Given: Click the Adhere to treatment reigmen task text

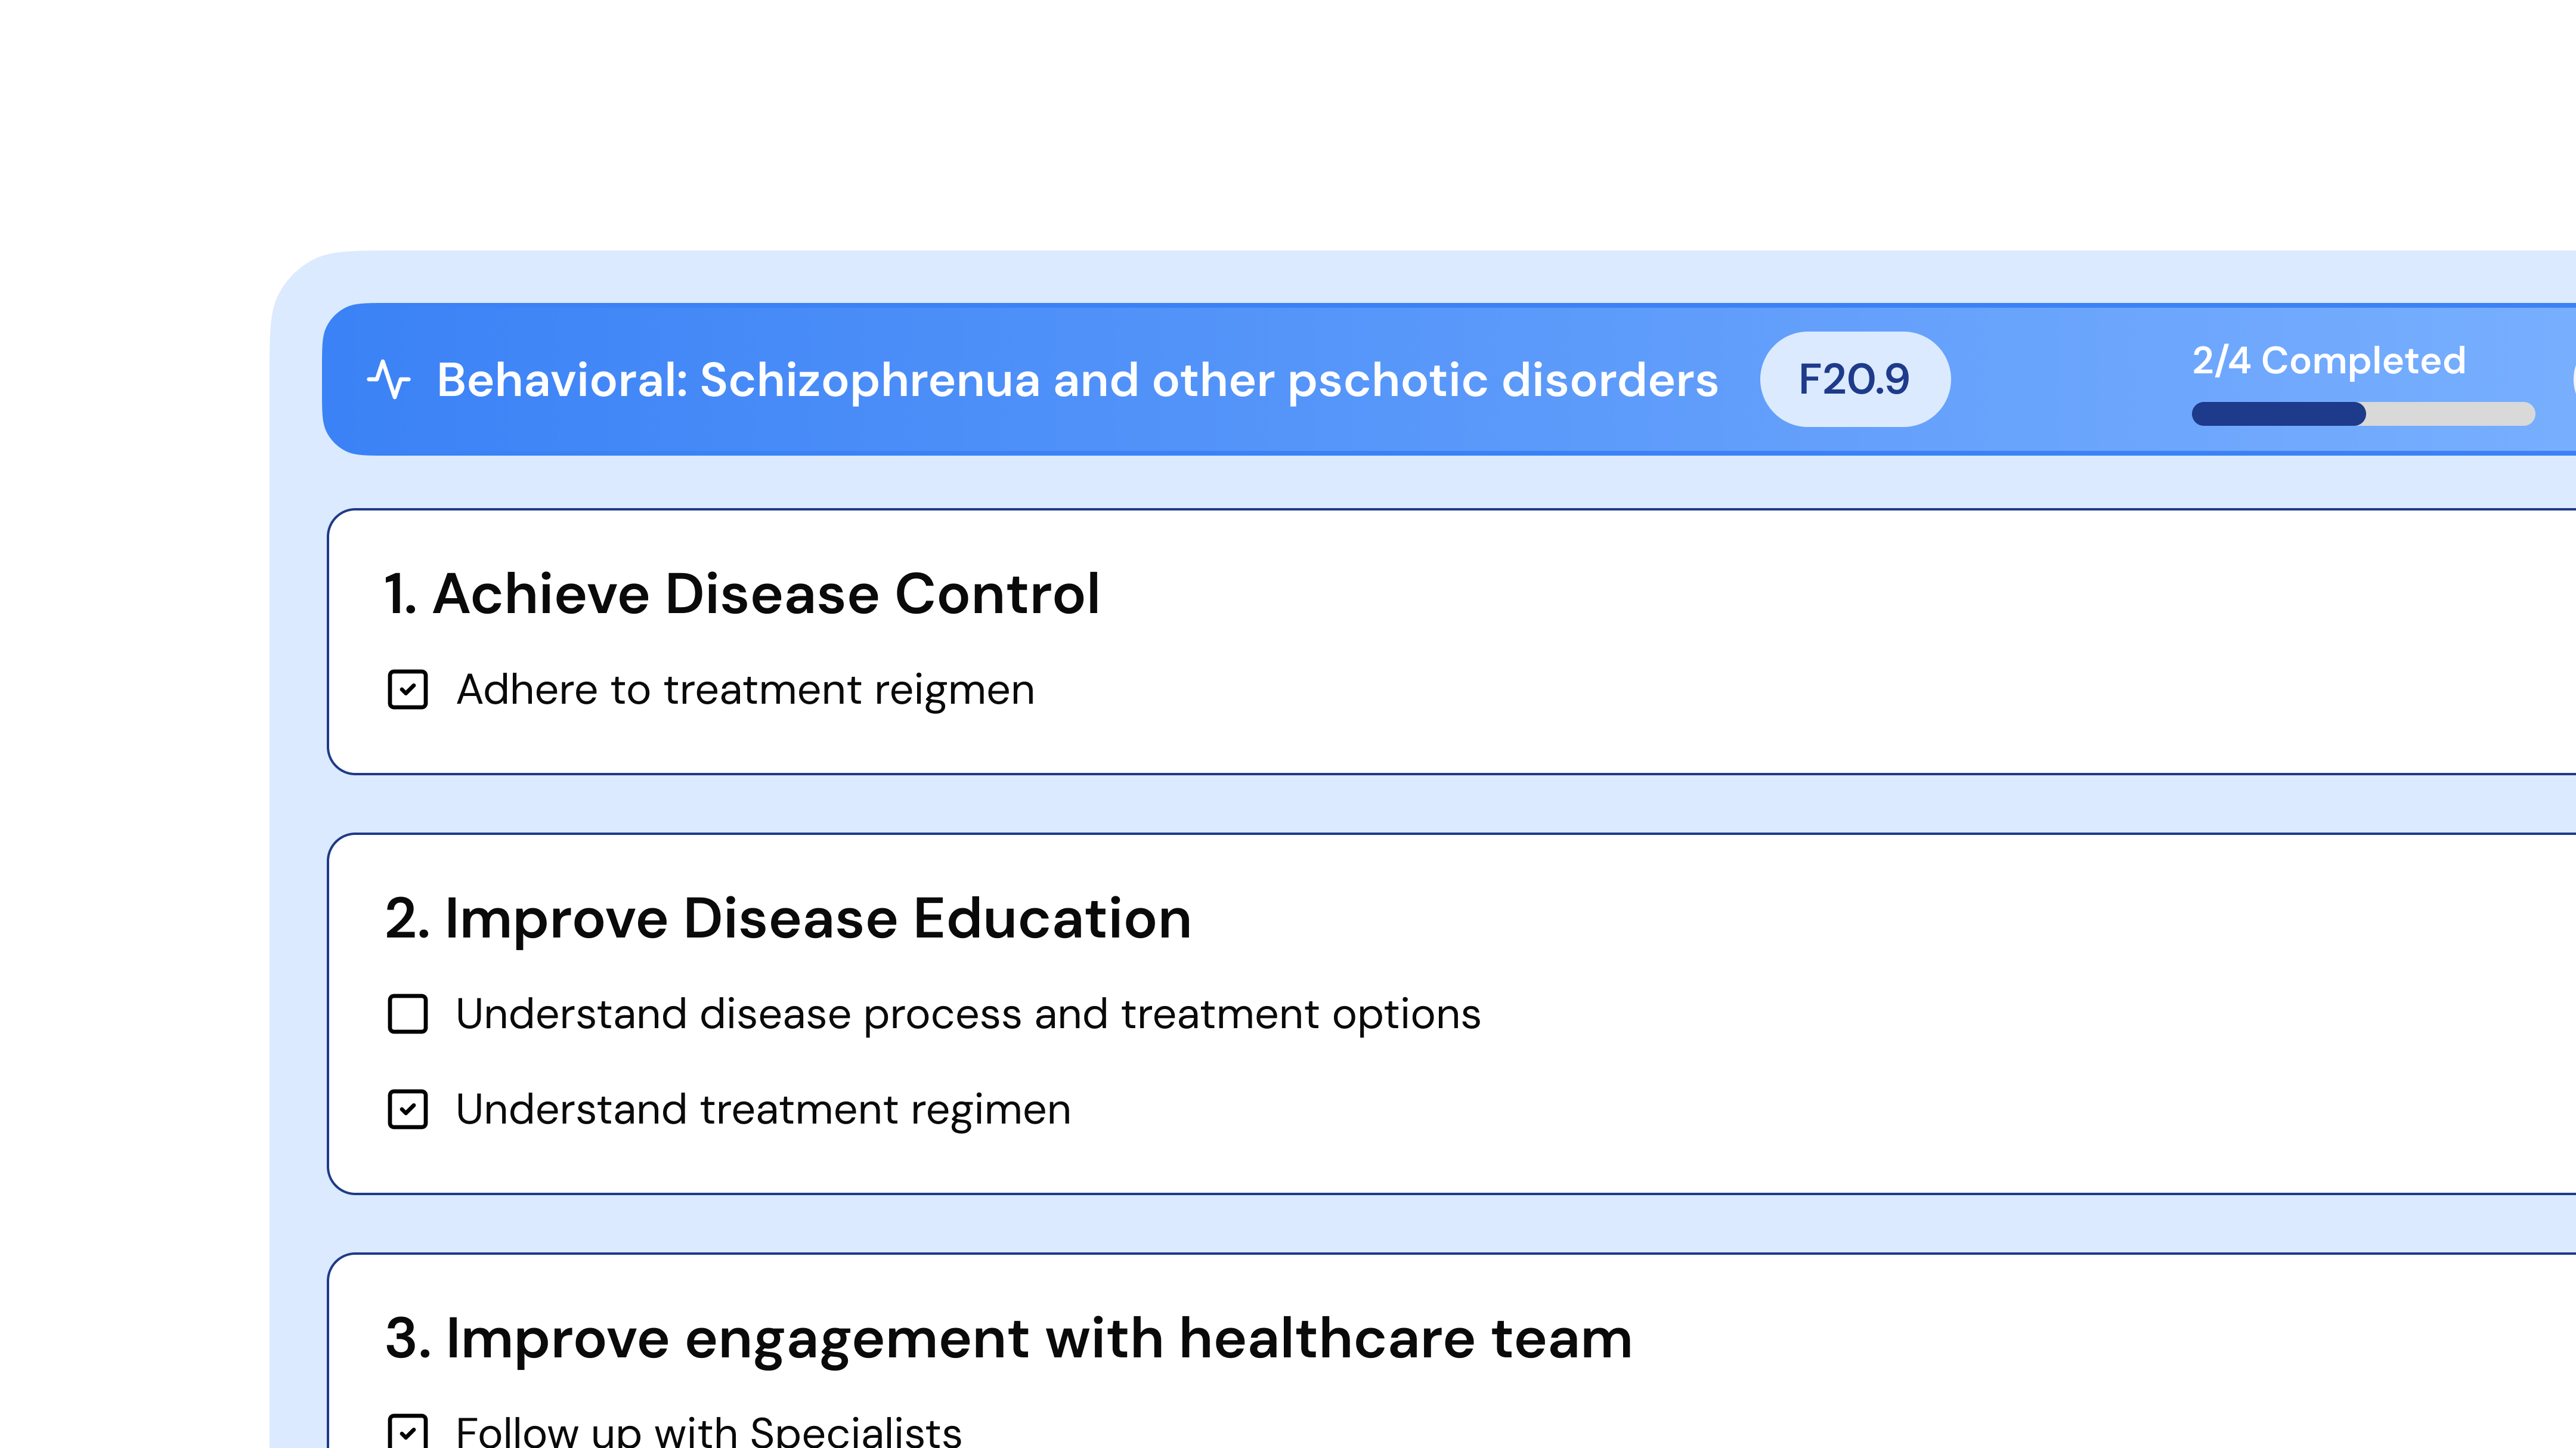Looking at the screenshot, I should click(746, 689).
